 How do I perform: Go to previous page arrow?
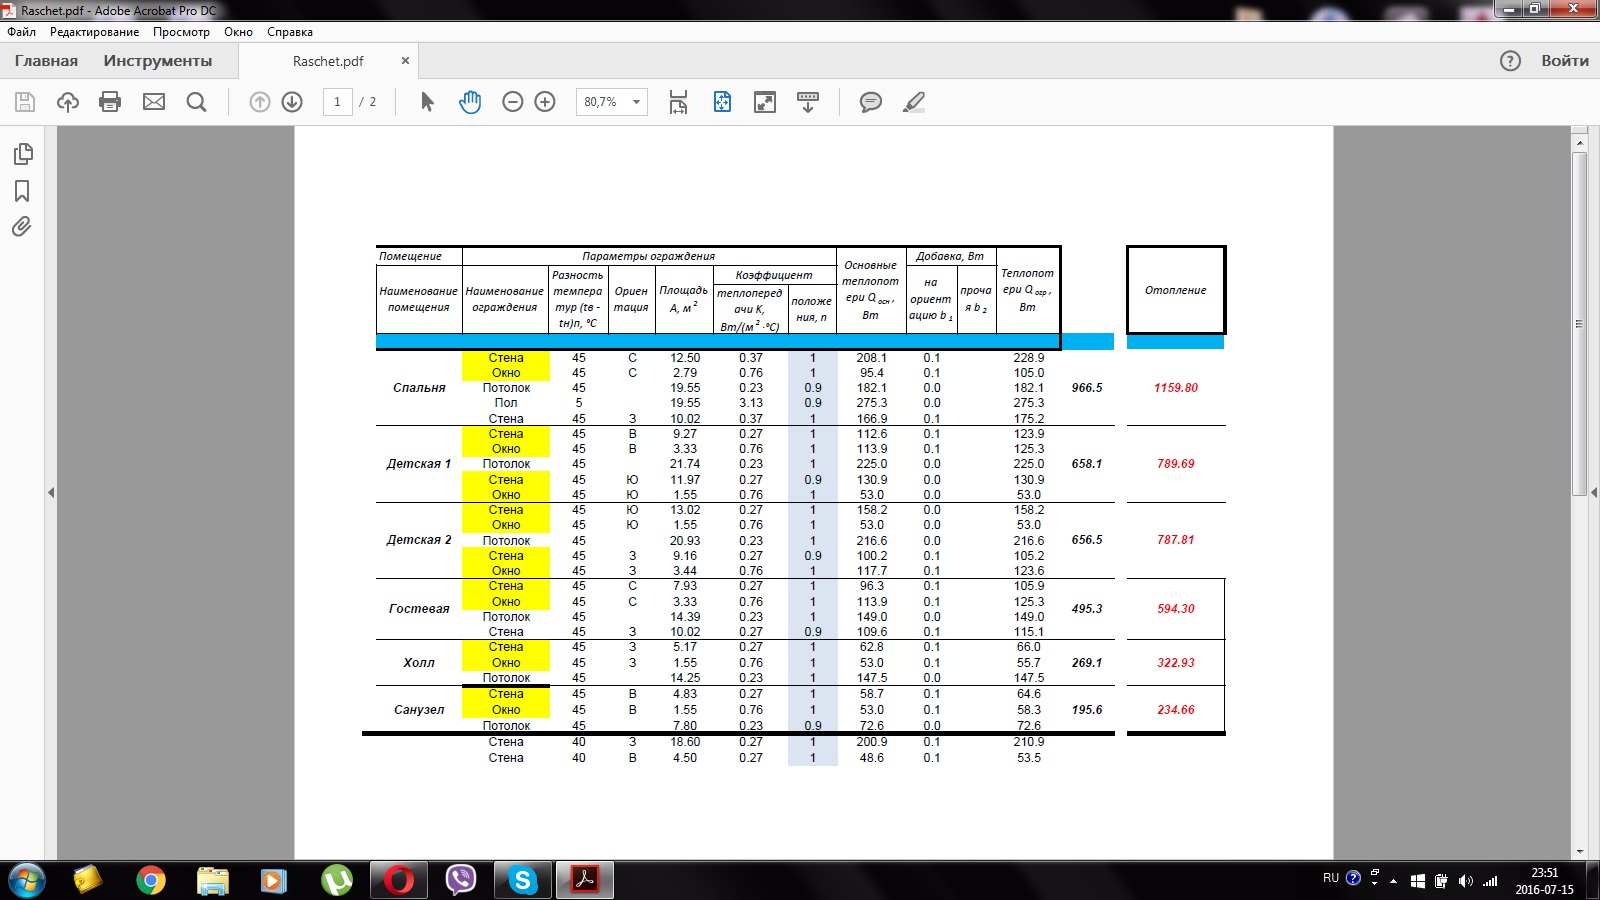(x=260, y=102)
